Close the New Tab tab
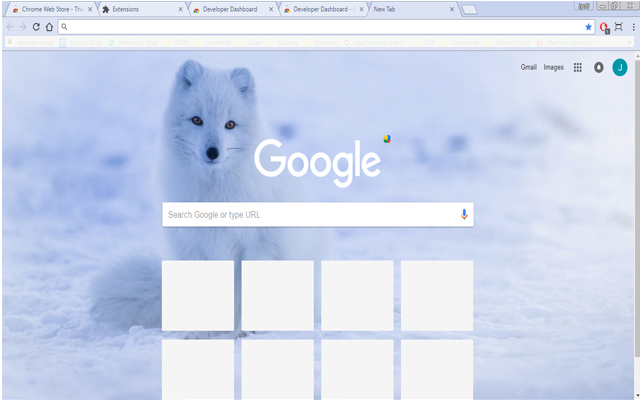This screenshot has width=640, height=400. pos(452,9)
